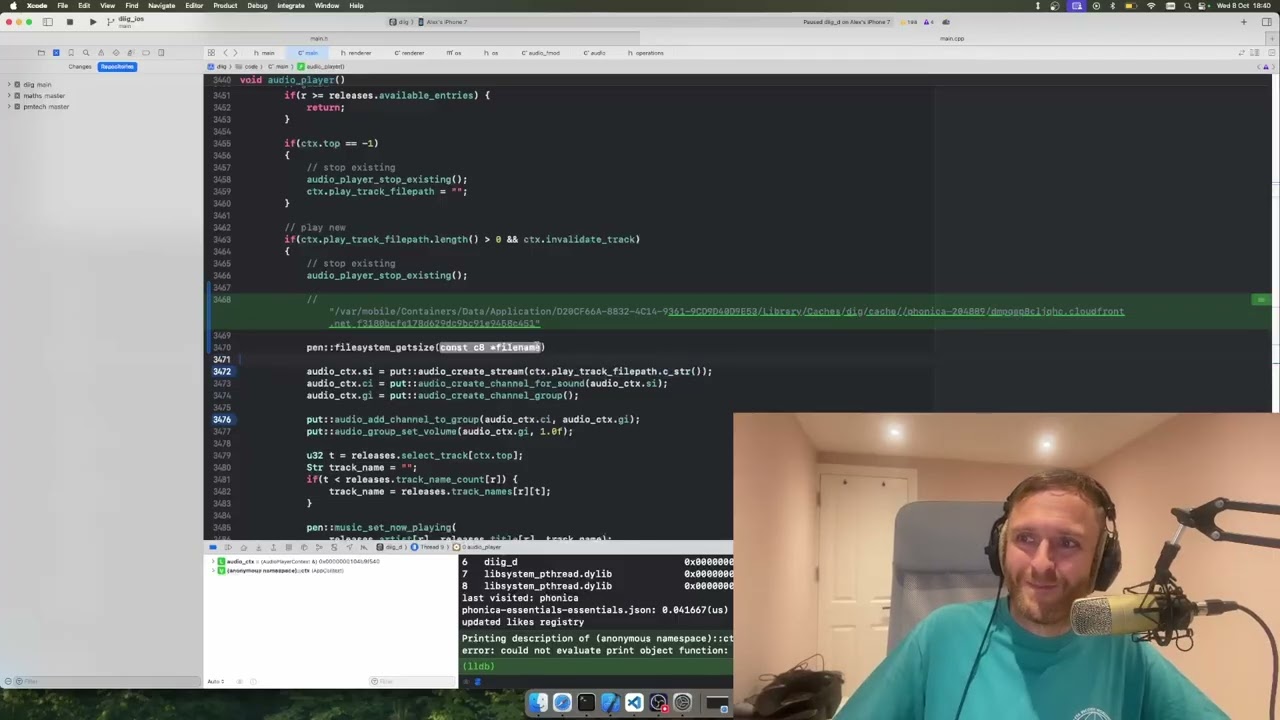Screen dimensions: 1280x720
Task: Open the Xcode Product menu
Action: click(x=225, y=6)
